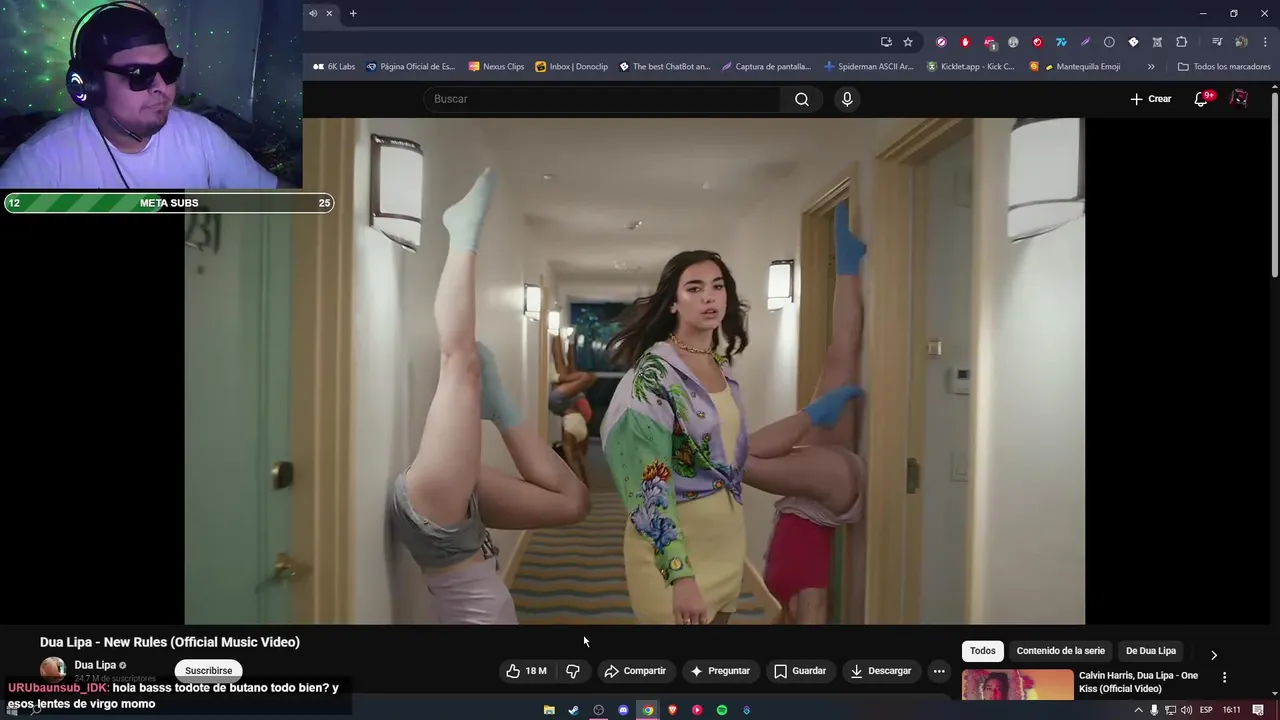Open the YouTube account avatar menu
This screenshot has height=720, width=1280.
[1239, 99]
